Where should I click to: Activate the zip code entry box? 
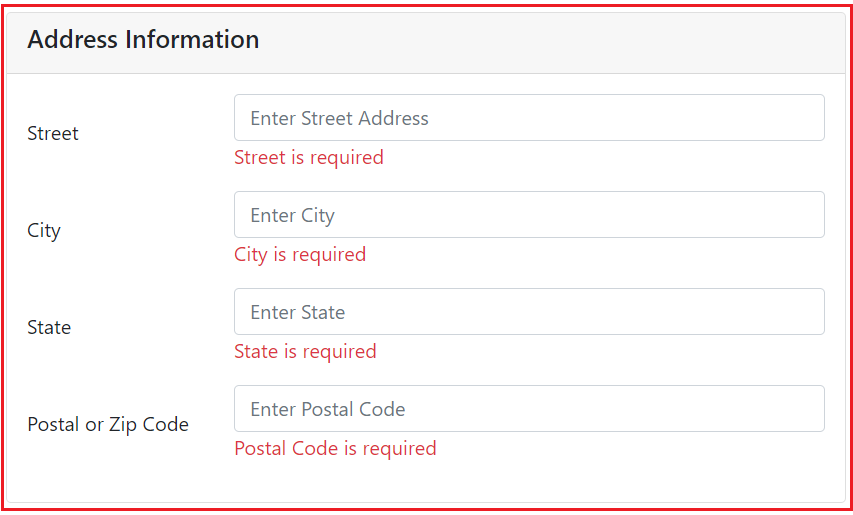point(529,408)
